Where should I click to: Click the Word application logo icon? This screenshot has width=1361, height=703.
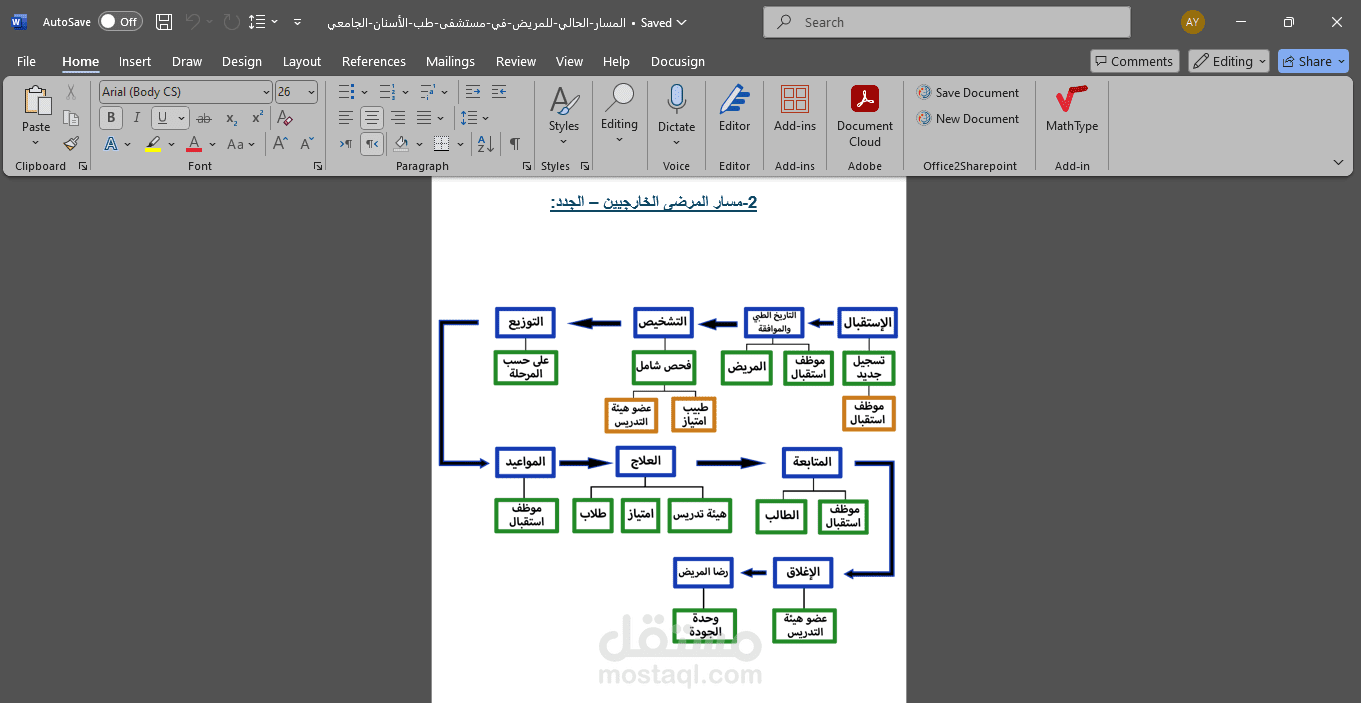(x=19, y=22)
